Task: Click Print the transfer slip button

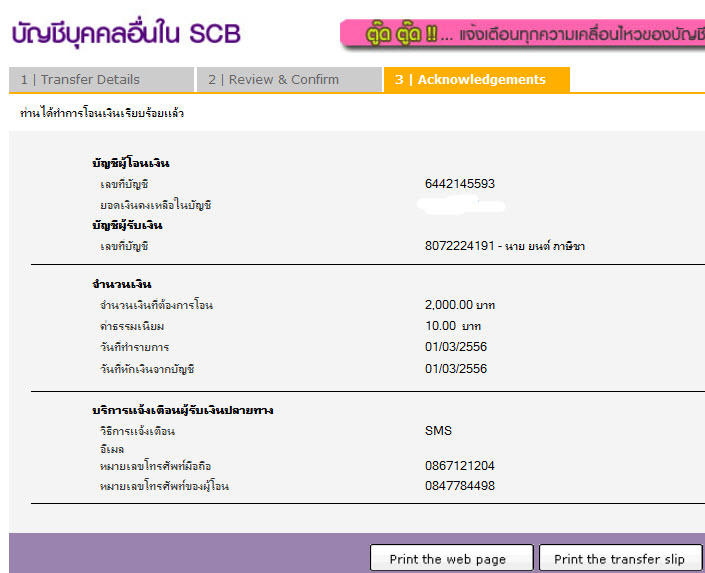Action: tap(620, 559)
